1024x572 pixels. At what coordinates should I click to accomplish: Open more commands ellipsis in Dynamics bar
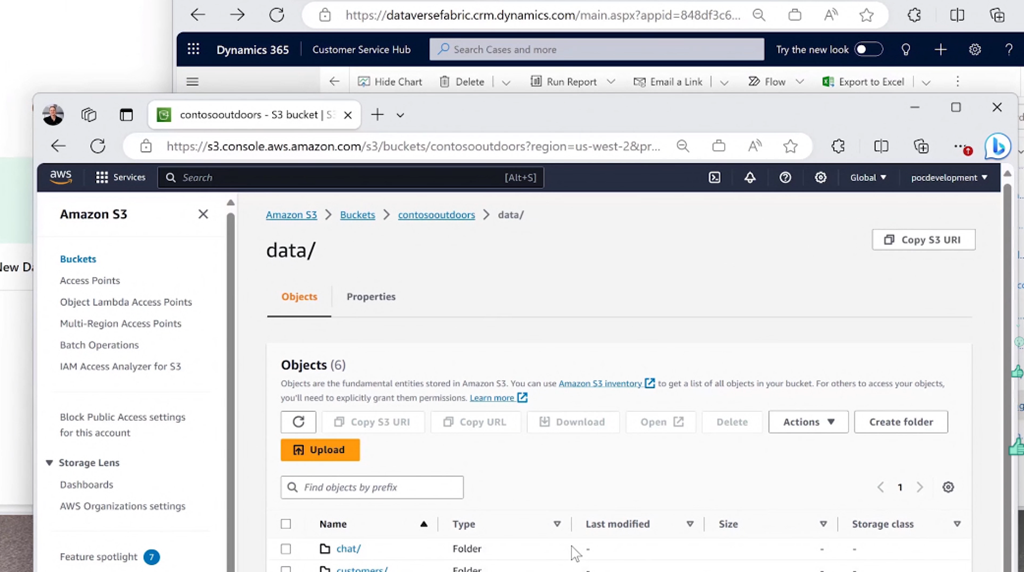[957, 82]
